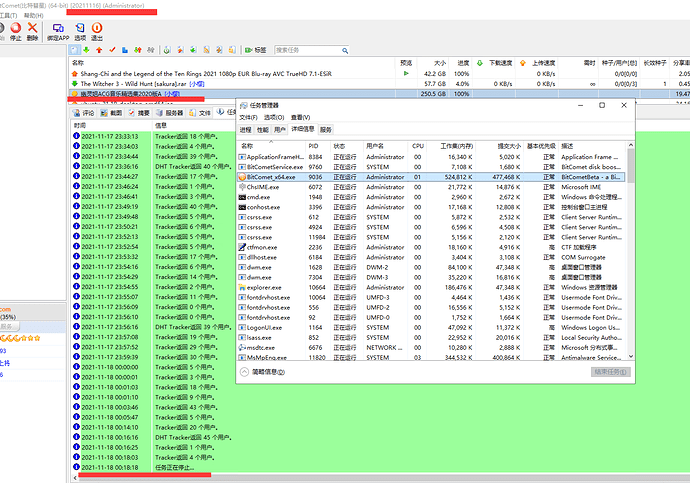
Task: Open the Comments (评论) tab in BitComet
Action: click(x=84, y=113)
